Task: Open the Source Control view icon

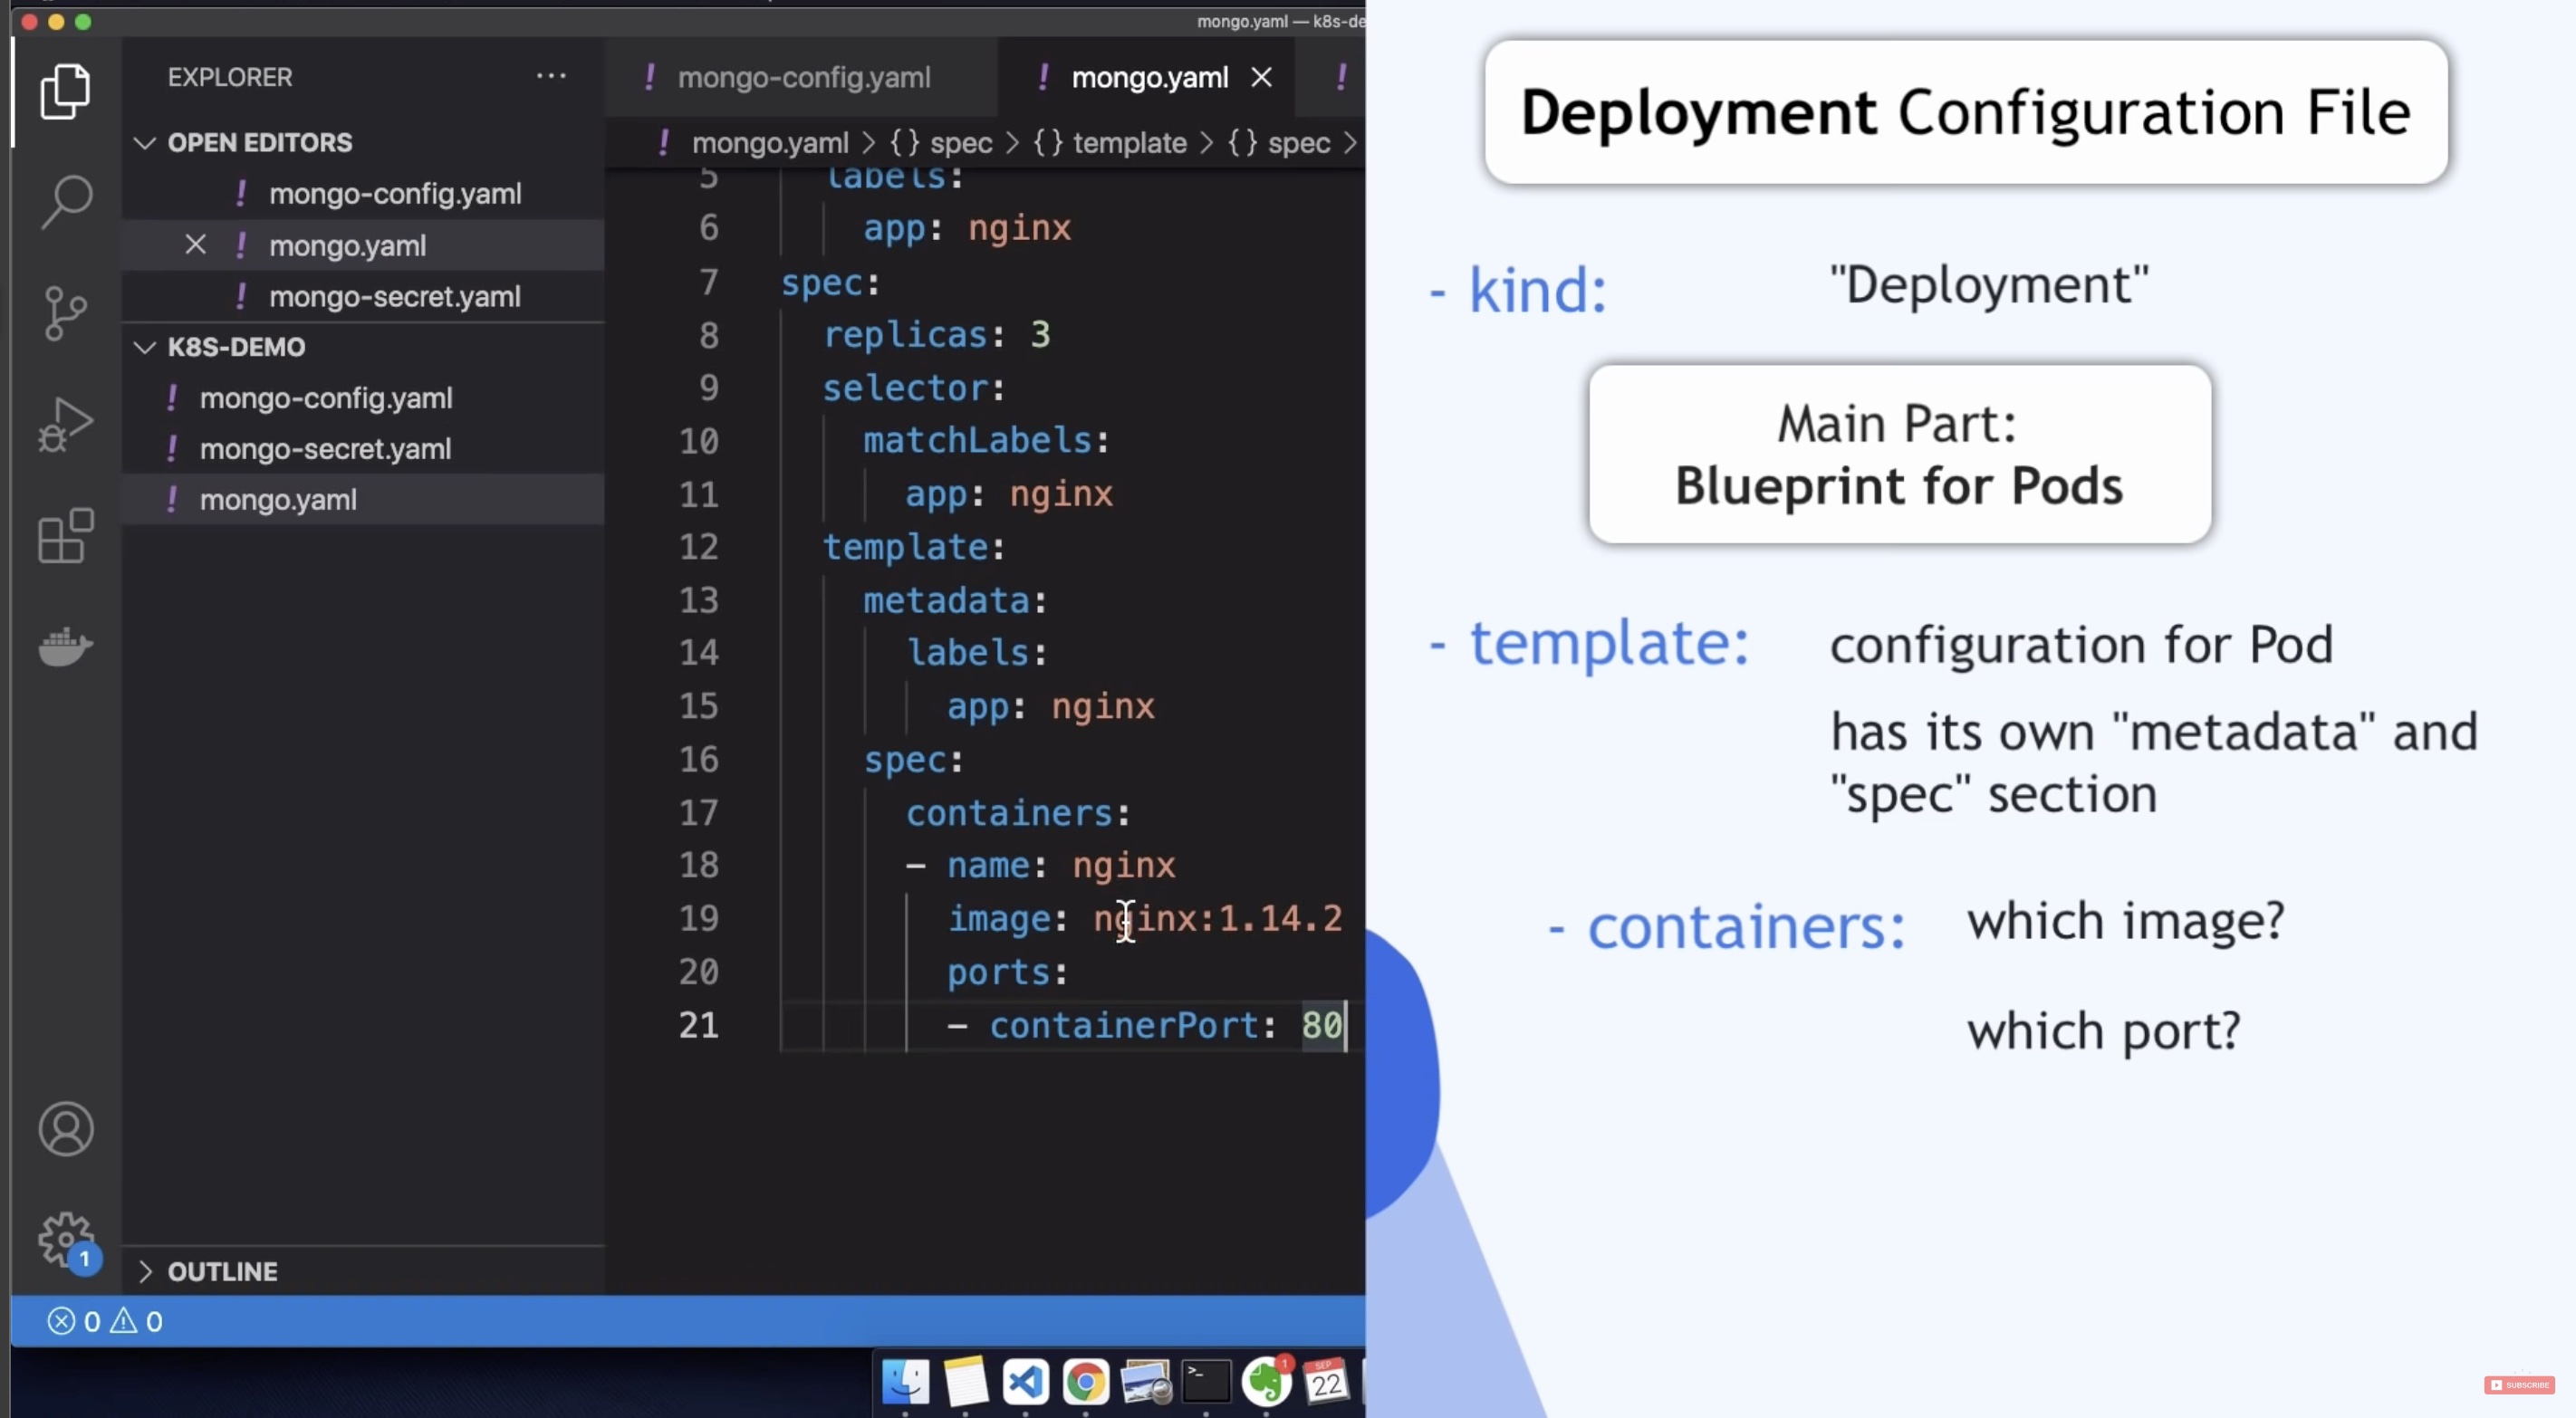Action: [x=66, y=313]
